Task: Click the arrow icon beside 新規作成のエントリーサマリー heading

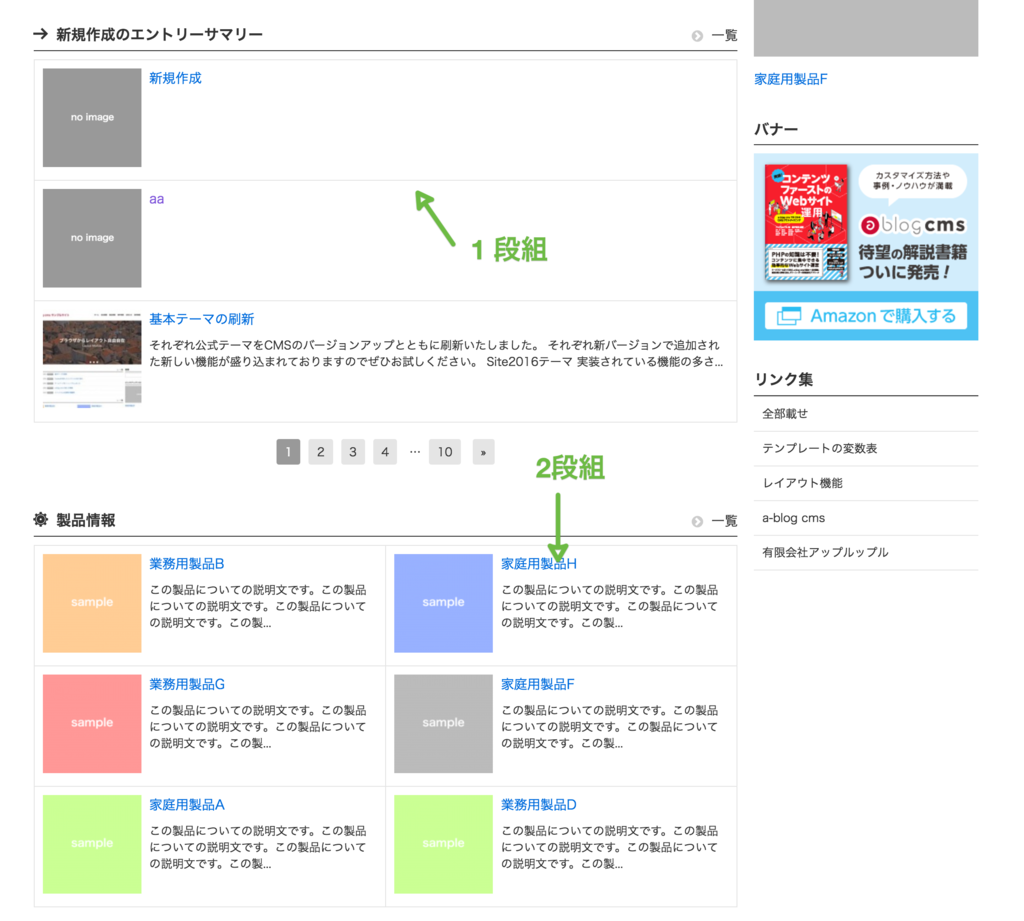Action: coord(39,33)
